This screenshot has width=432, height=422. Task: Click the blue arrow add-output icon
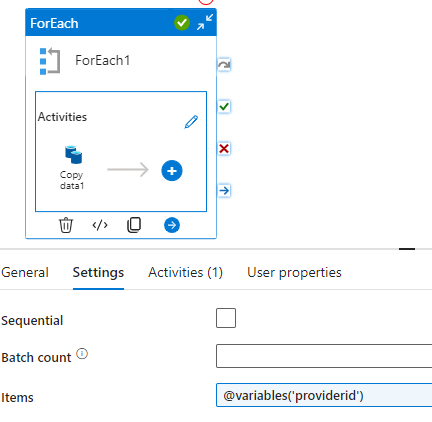click(x=172, y=225)
